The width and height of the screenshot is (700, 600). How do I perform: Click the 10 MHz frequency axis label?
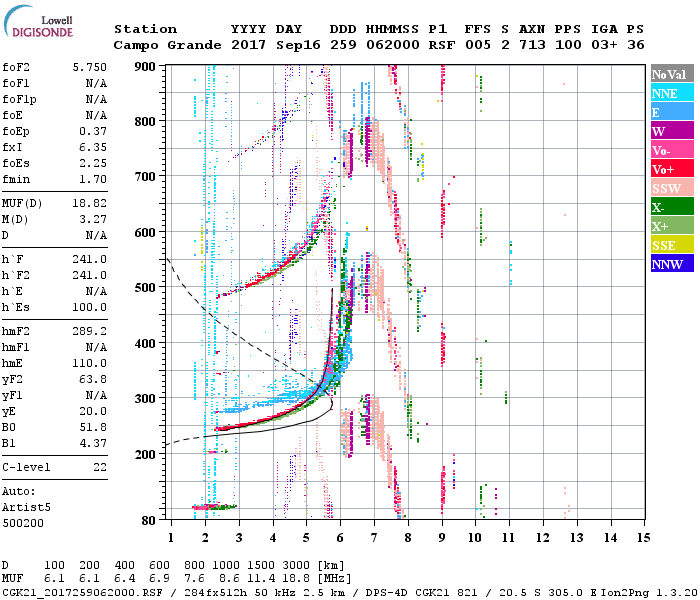475,538
